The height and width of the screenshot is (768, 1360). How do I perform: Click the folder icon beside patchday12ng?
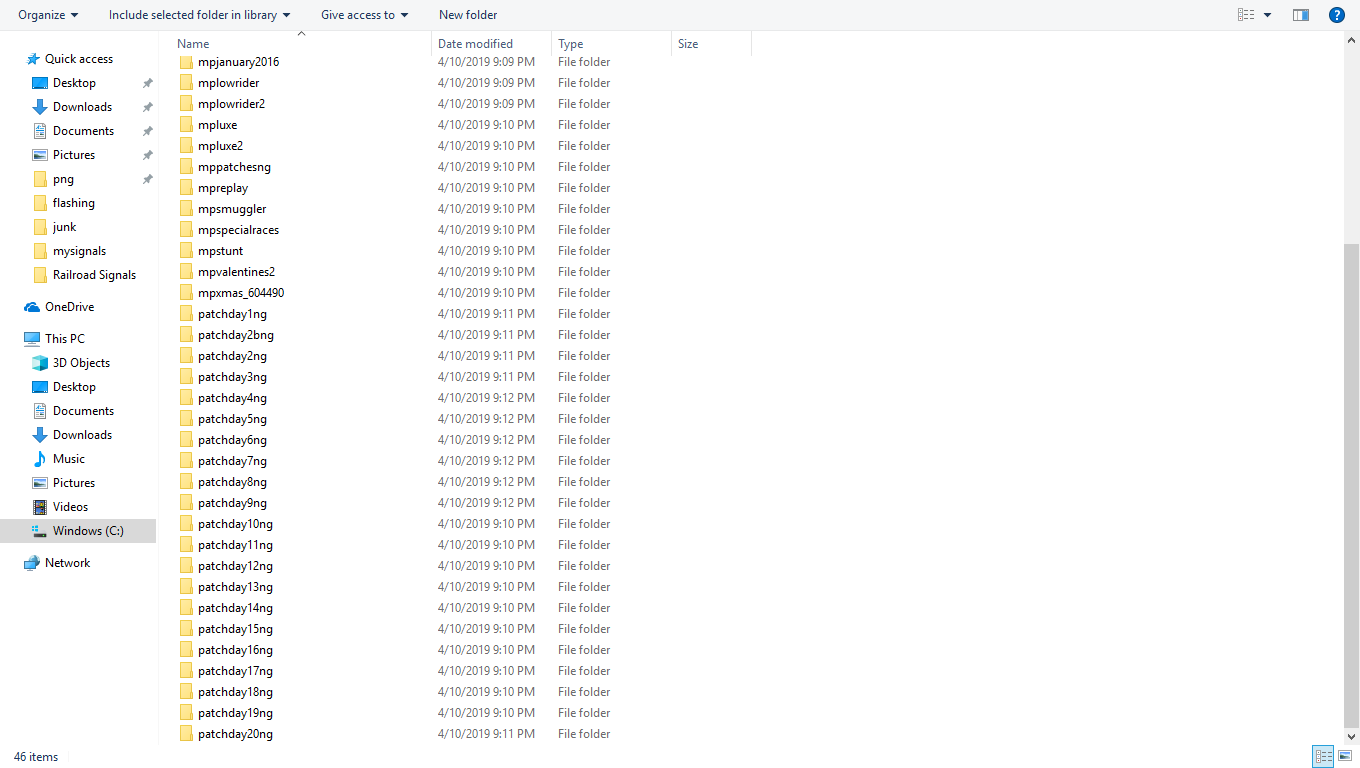(186, 566)
